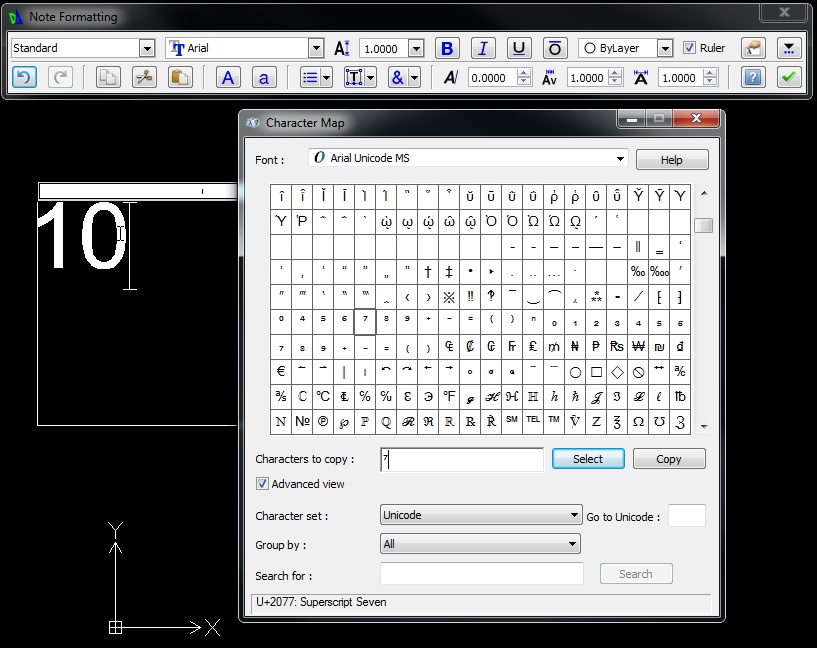Click the Paste clipboard icon

(x=180, y=78)
